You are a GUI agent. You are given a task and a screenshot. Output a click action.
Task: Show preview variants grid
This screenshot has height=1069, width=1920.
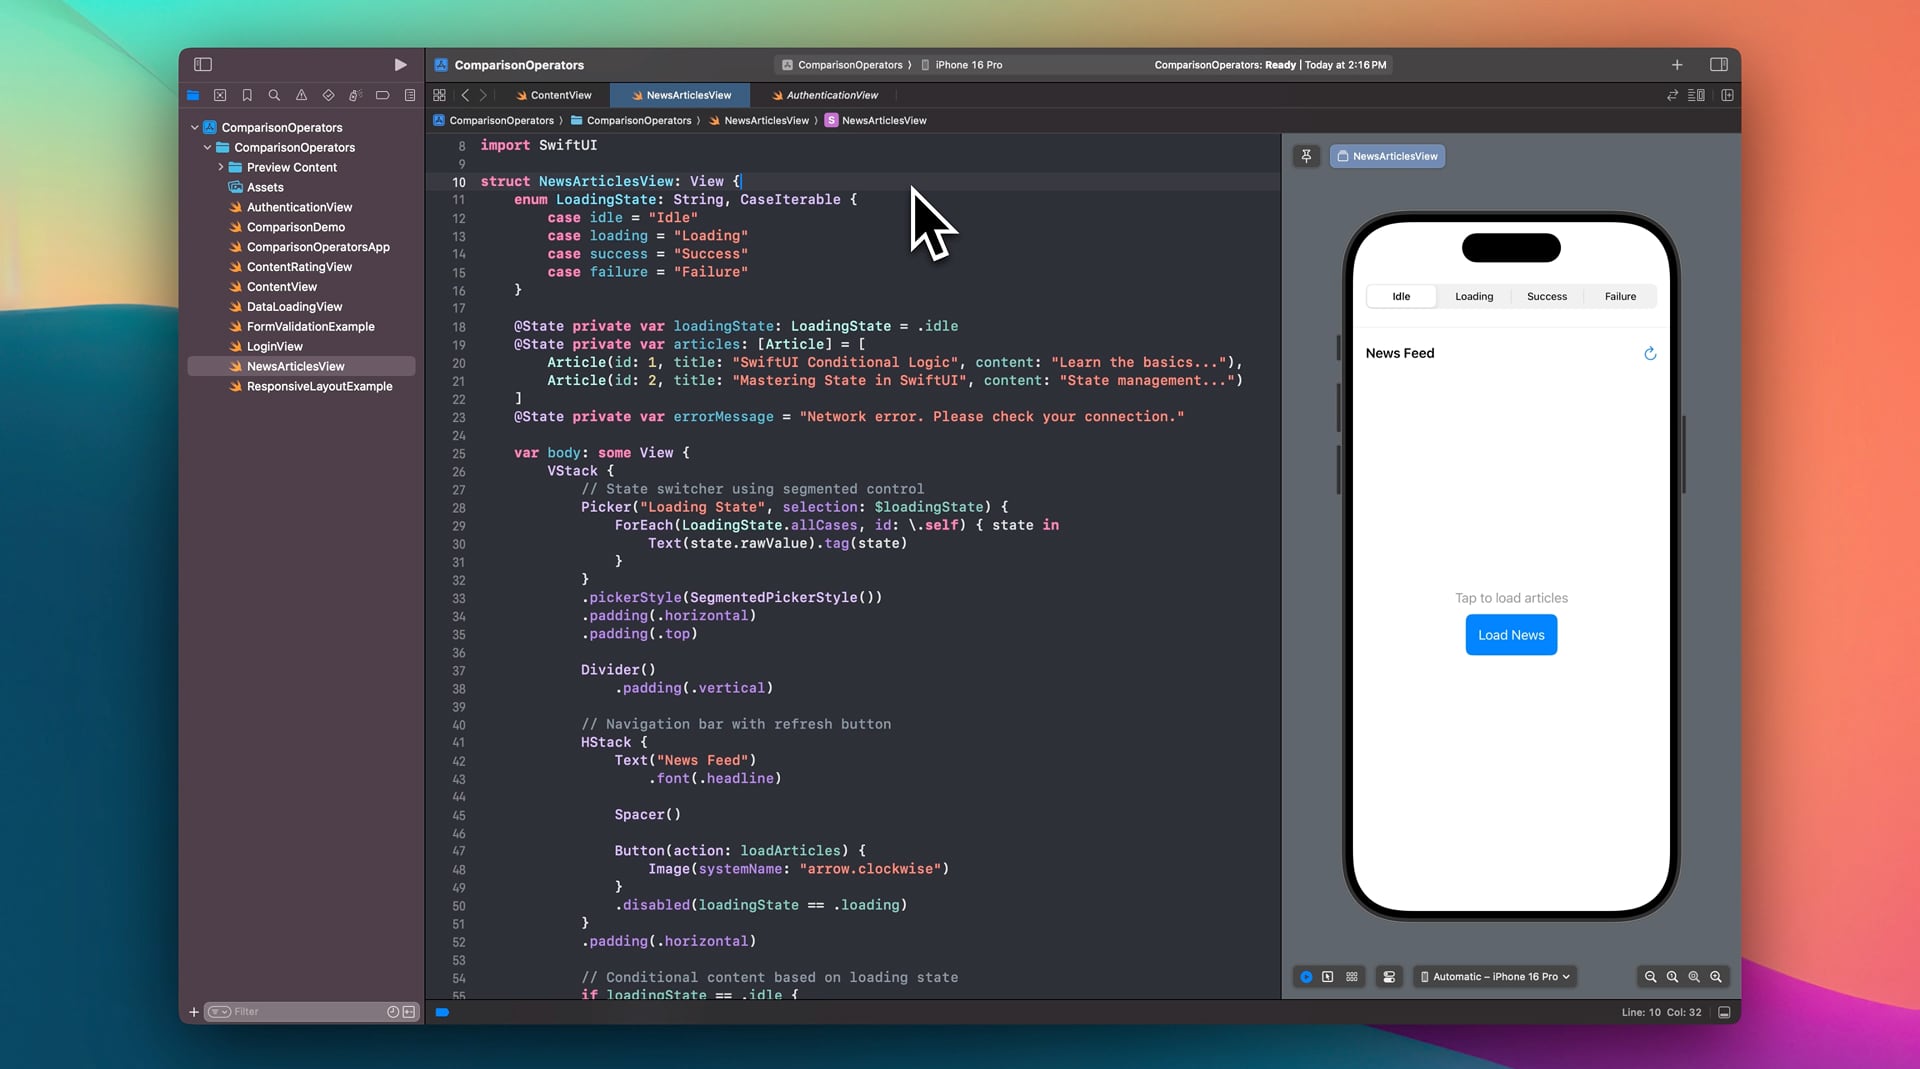(1352, 977)
